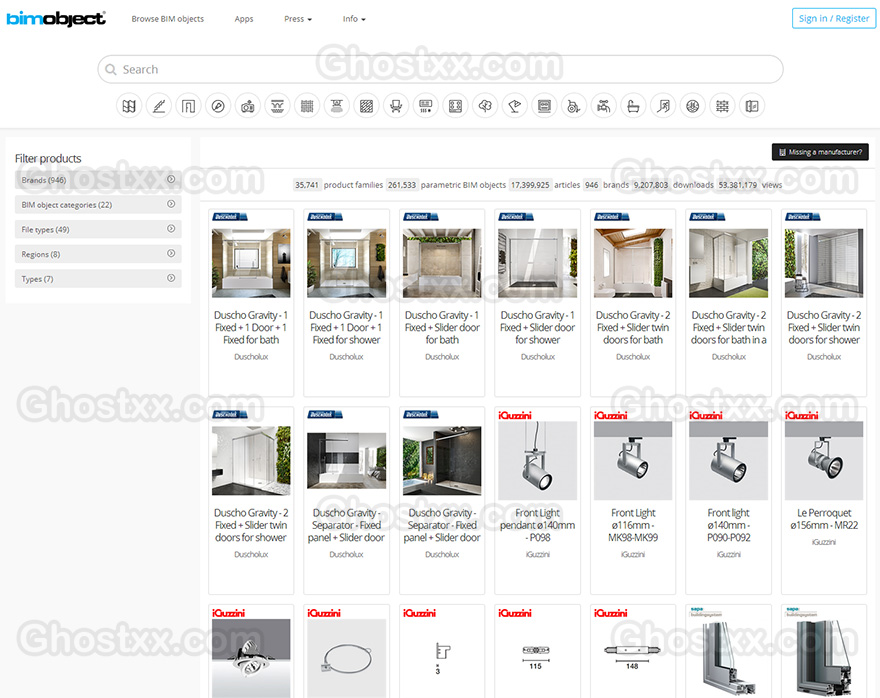Open the compass dial category icon
This screenshot has width=880, height=698.
tap(218, 106)
